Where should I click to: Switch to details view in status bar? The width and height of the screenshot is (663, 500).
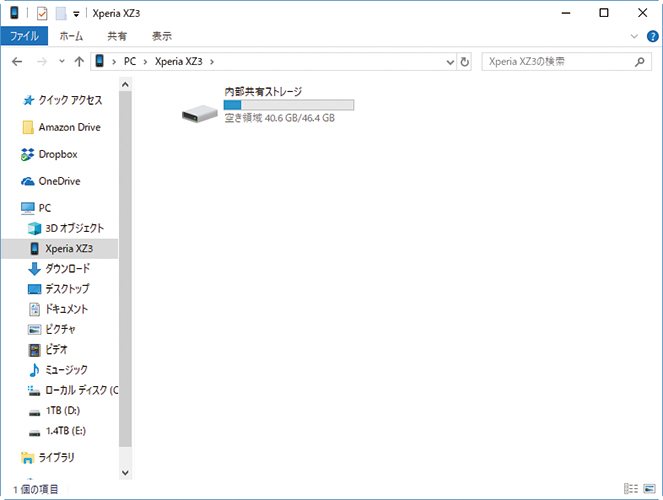(630, 489)
